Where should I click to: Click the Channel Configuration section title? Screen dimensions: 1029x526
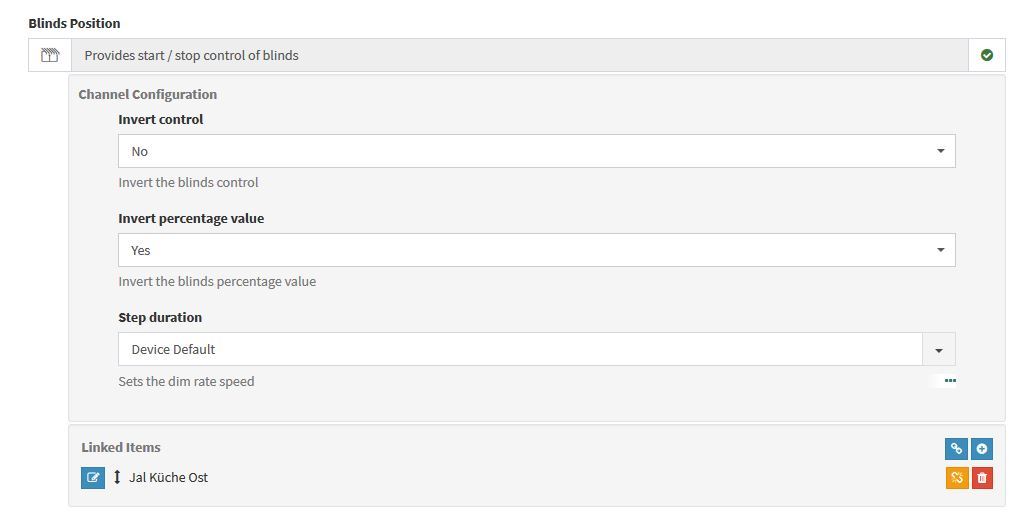147,95
